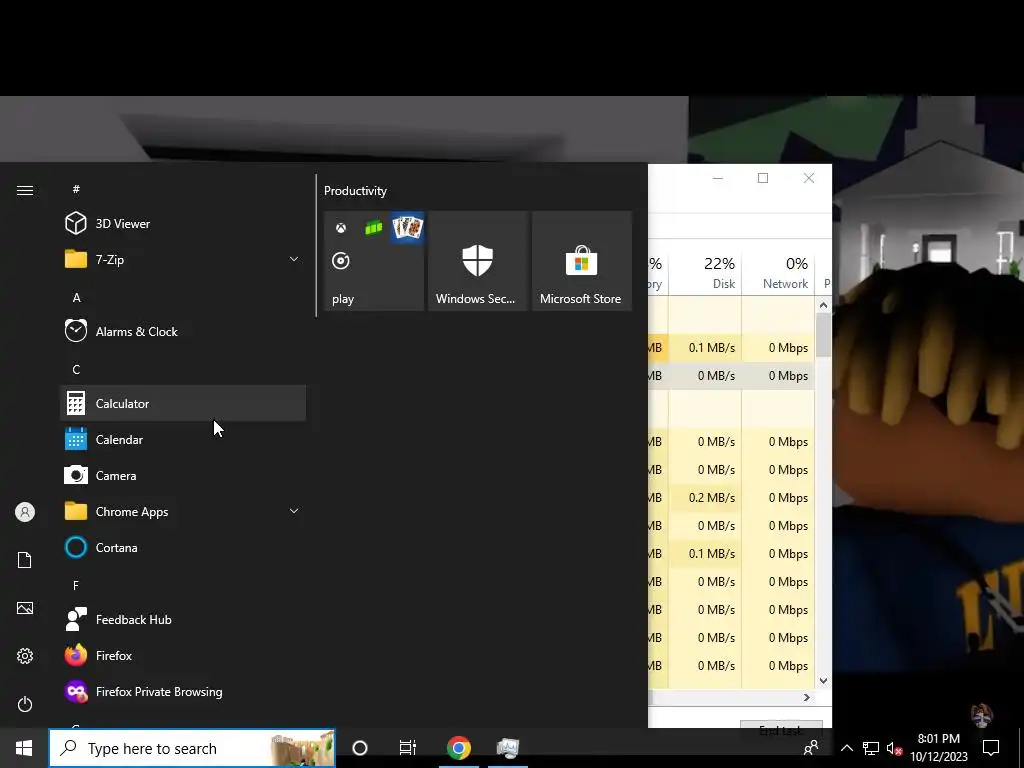1024x768 pixels.
Task: Show hidden tray icons arrow
Action: (846, 748)
